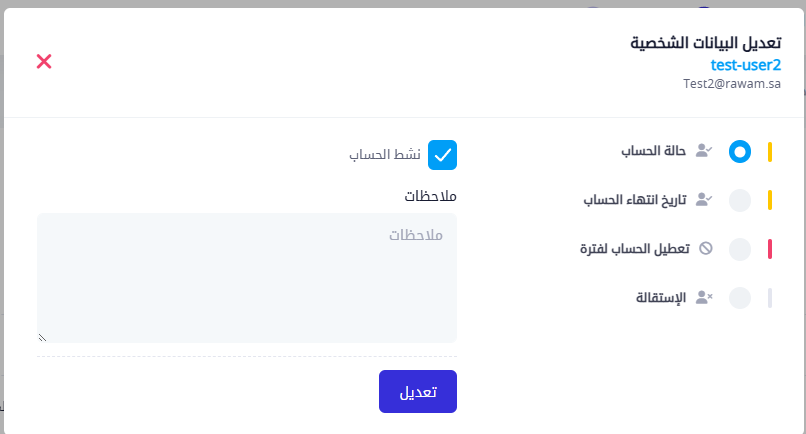Focus the ملاحظات notes text area
This screenshot has height=434, width=806.
pos(247,278)
